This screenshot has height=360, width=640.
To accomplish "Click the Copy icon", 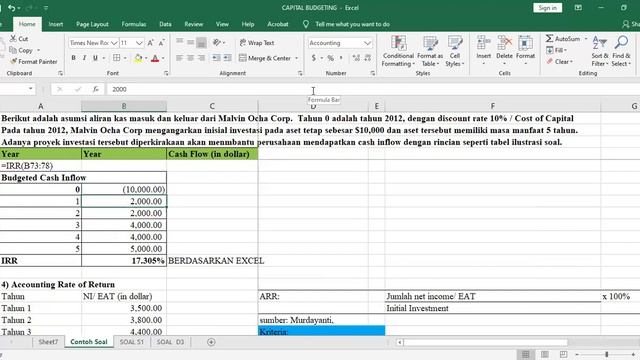I will 13,50.
